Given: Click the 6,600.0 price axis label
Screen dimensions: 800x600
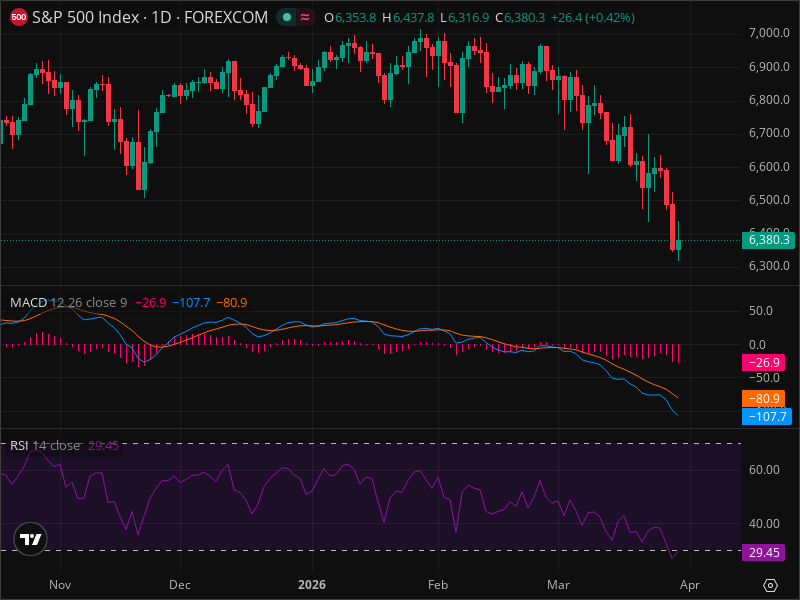Looking at the screenshot, I should pyautogui.click(x=769, y=167).
